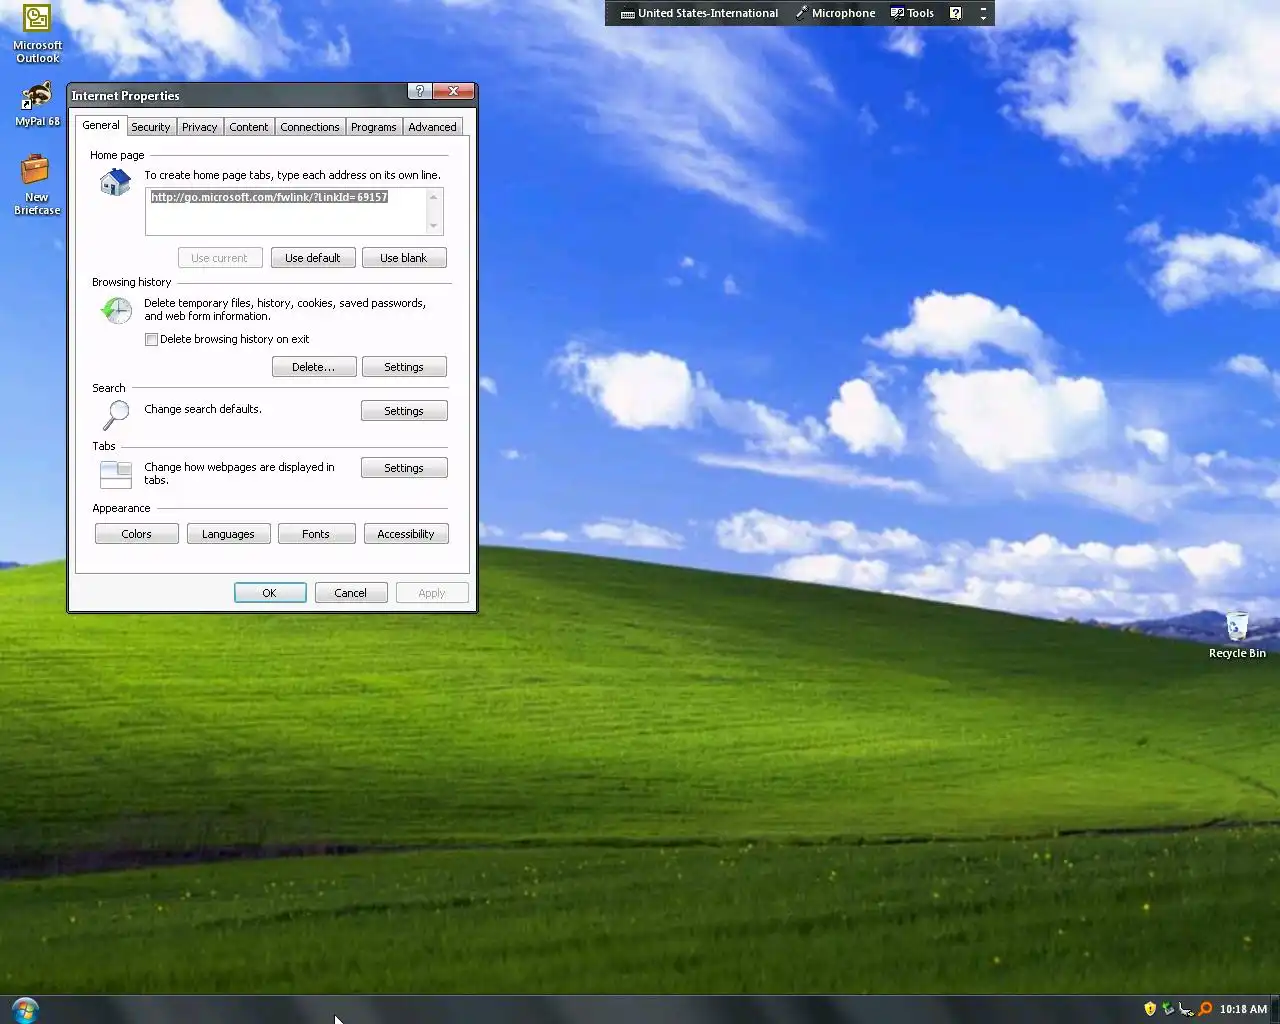Image resolution: width=1280 pixels, height=1024 pixels.
Task: Select the MyPal 68 desktop shortcut
Action: tap(37, 104)
